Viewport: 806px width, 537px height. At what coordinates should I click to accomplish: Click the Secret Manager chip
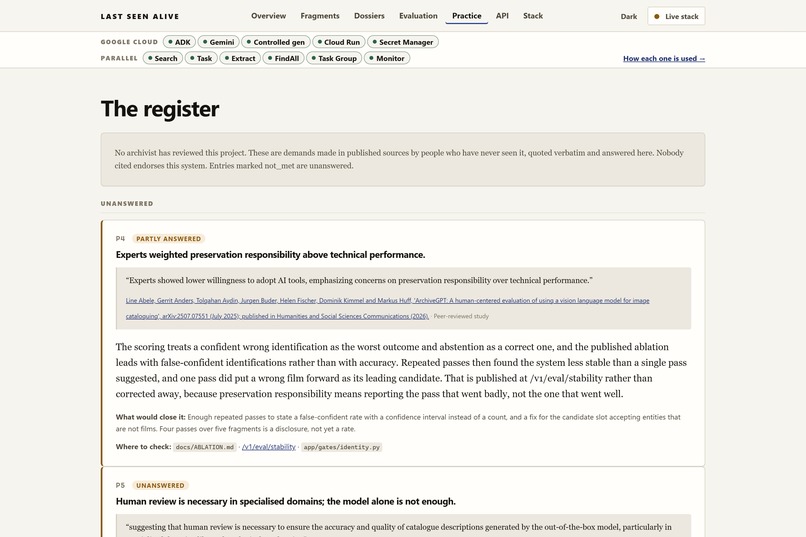click(x=402, y=42)
